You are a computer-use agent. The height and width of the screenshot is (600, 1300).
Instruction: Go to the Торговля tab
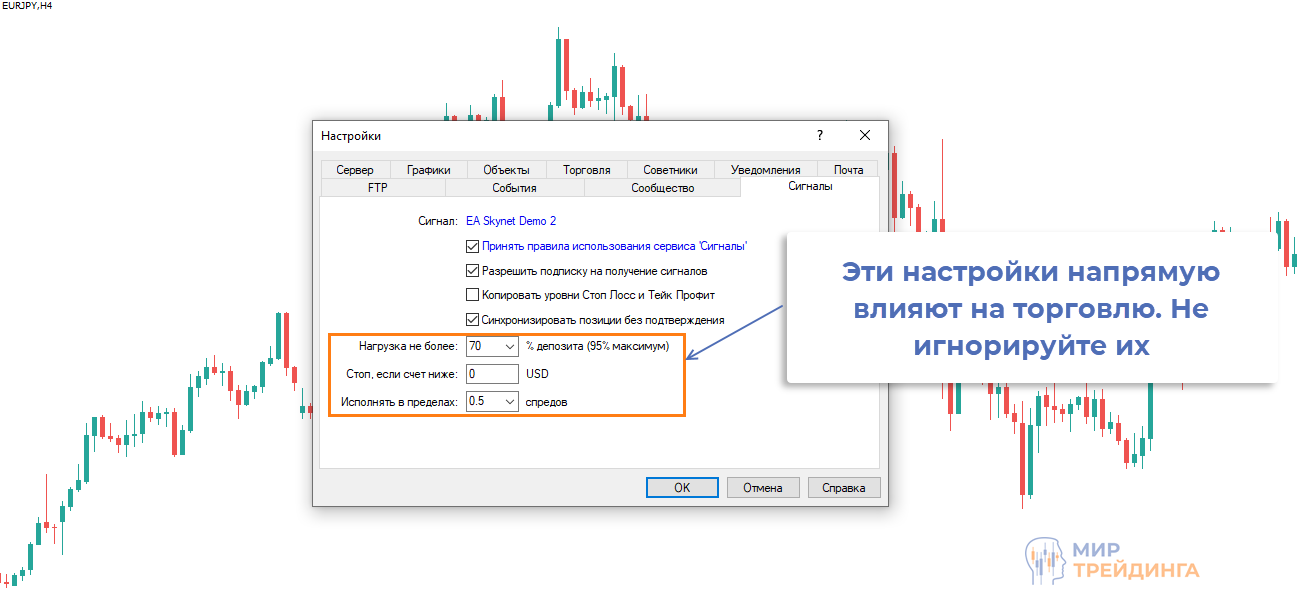pos(586,170)
